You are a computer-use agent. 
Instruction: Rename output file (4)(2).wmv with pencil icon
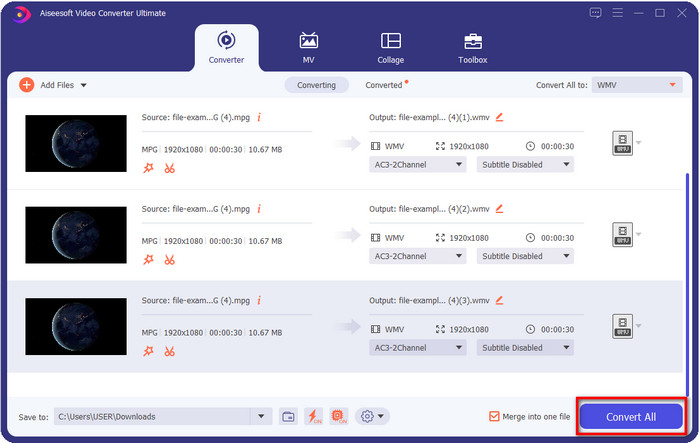tap(500, 209)
